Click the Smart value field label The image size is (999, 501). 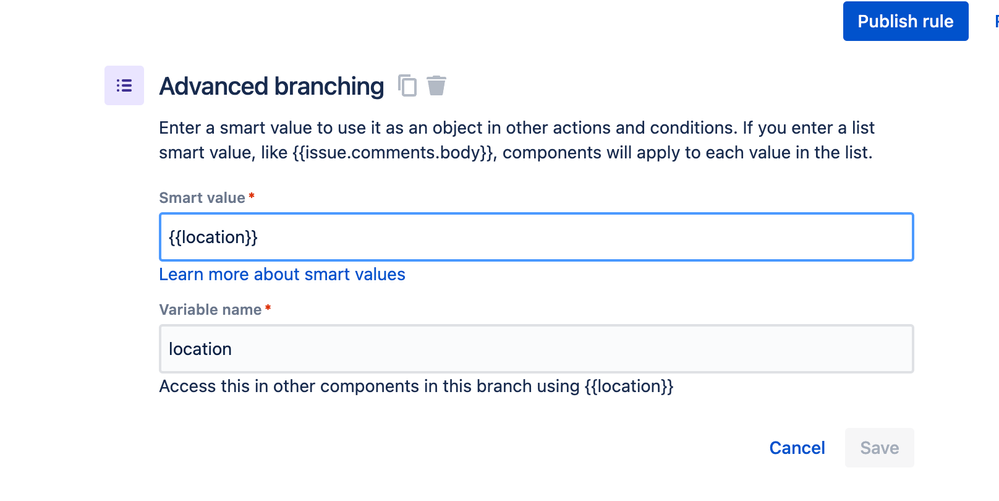pyautogui.click(x=201, y=198)
